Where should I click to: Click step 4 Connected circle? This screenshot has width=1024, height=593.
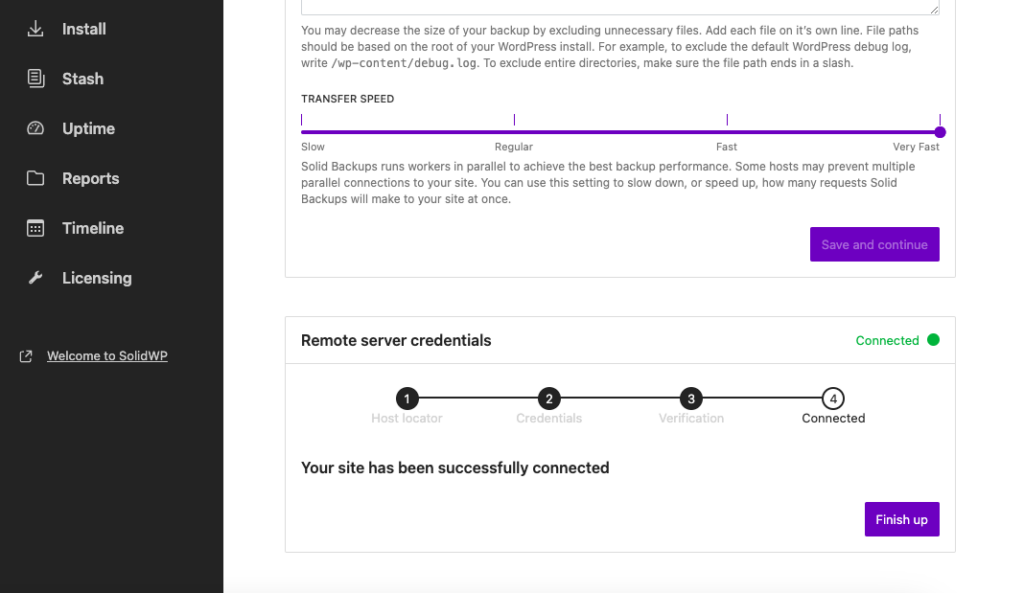point(833,398)
